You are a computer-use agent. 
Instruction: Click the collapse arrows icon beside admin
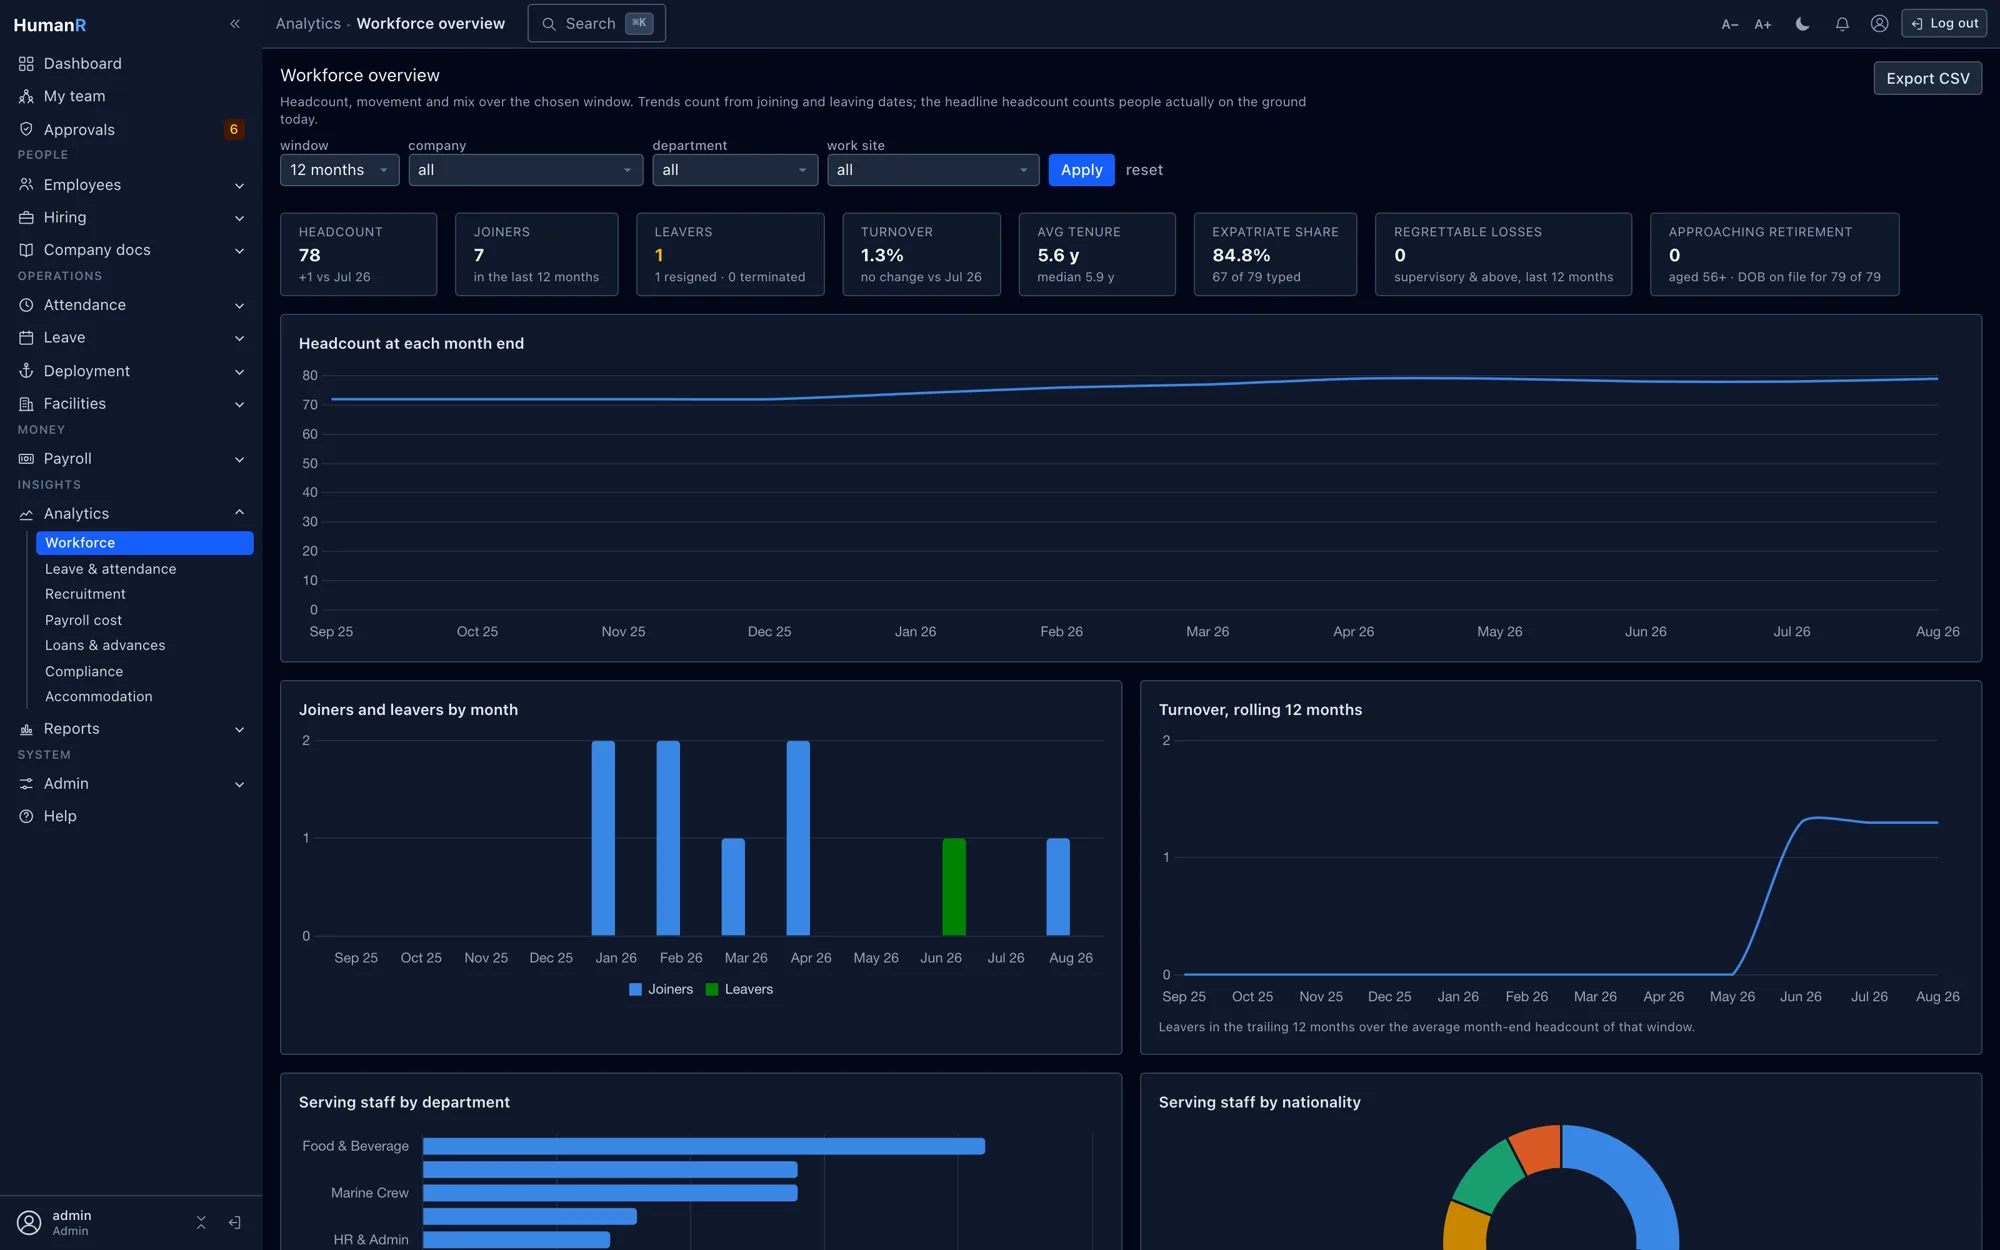coord(201,1222)
